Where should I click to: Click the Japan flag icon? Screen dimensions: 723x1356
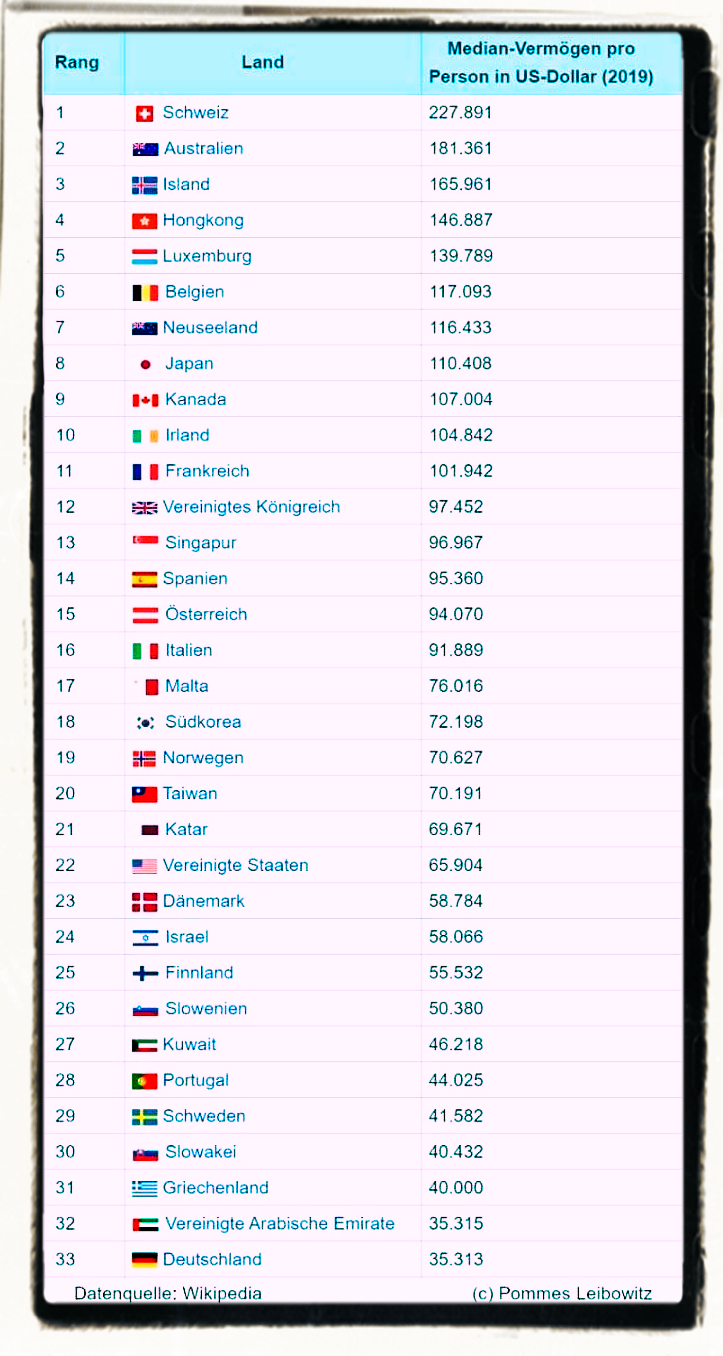[x=145, y=364]
